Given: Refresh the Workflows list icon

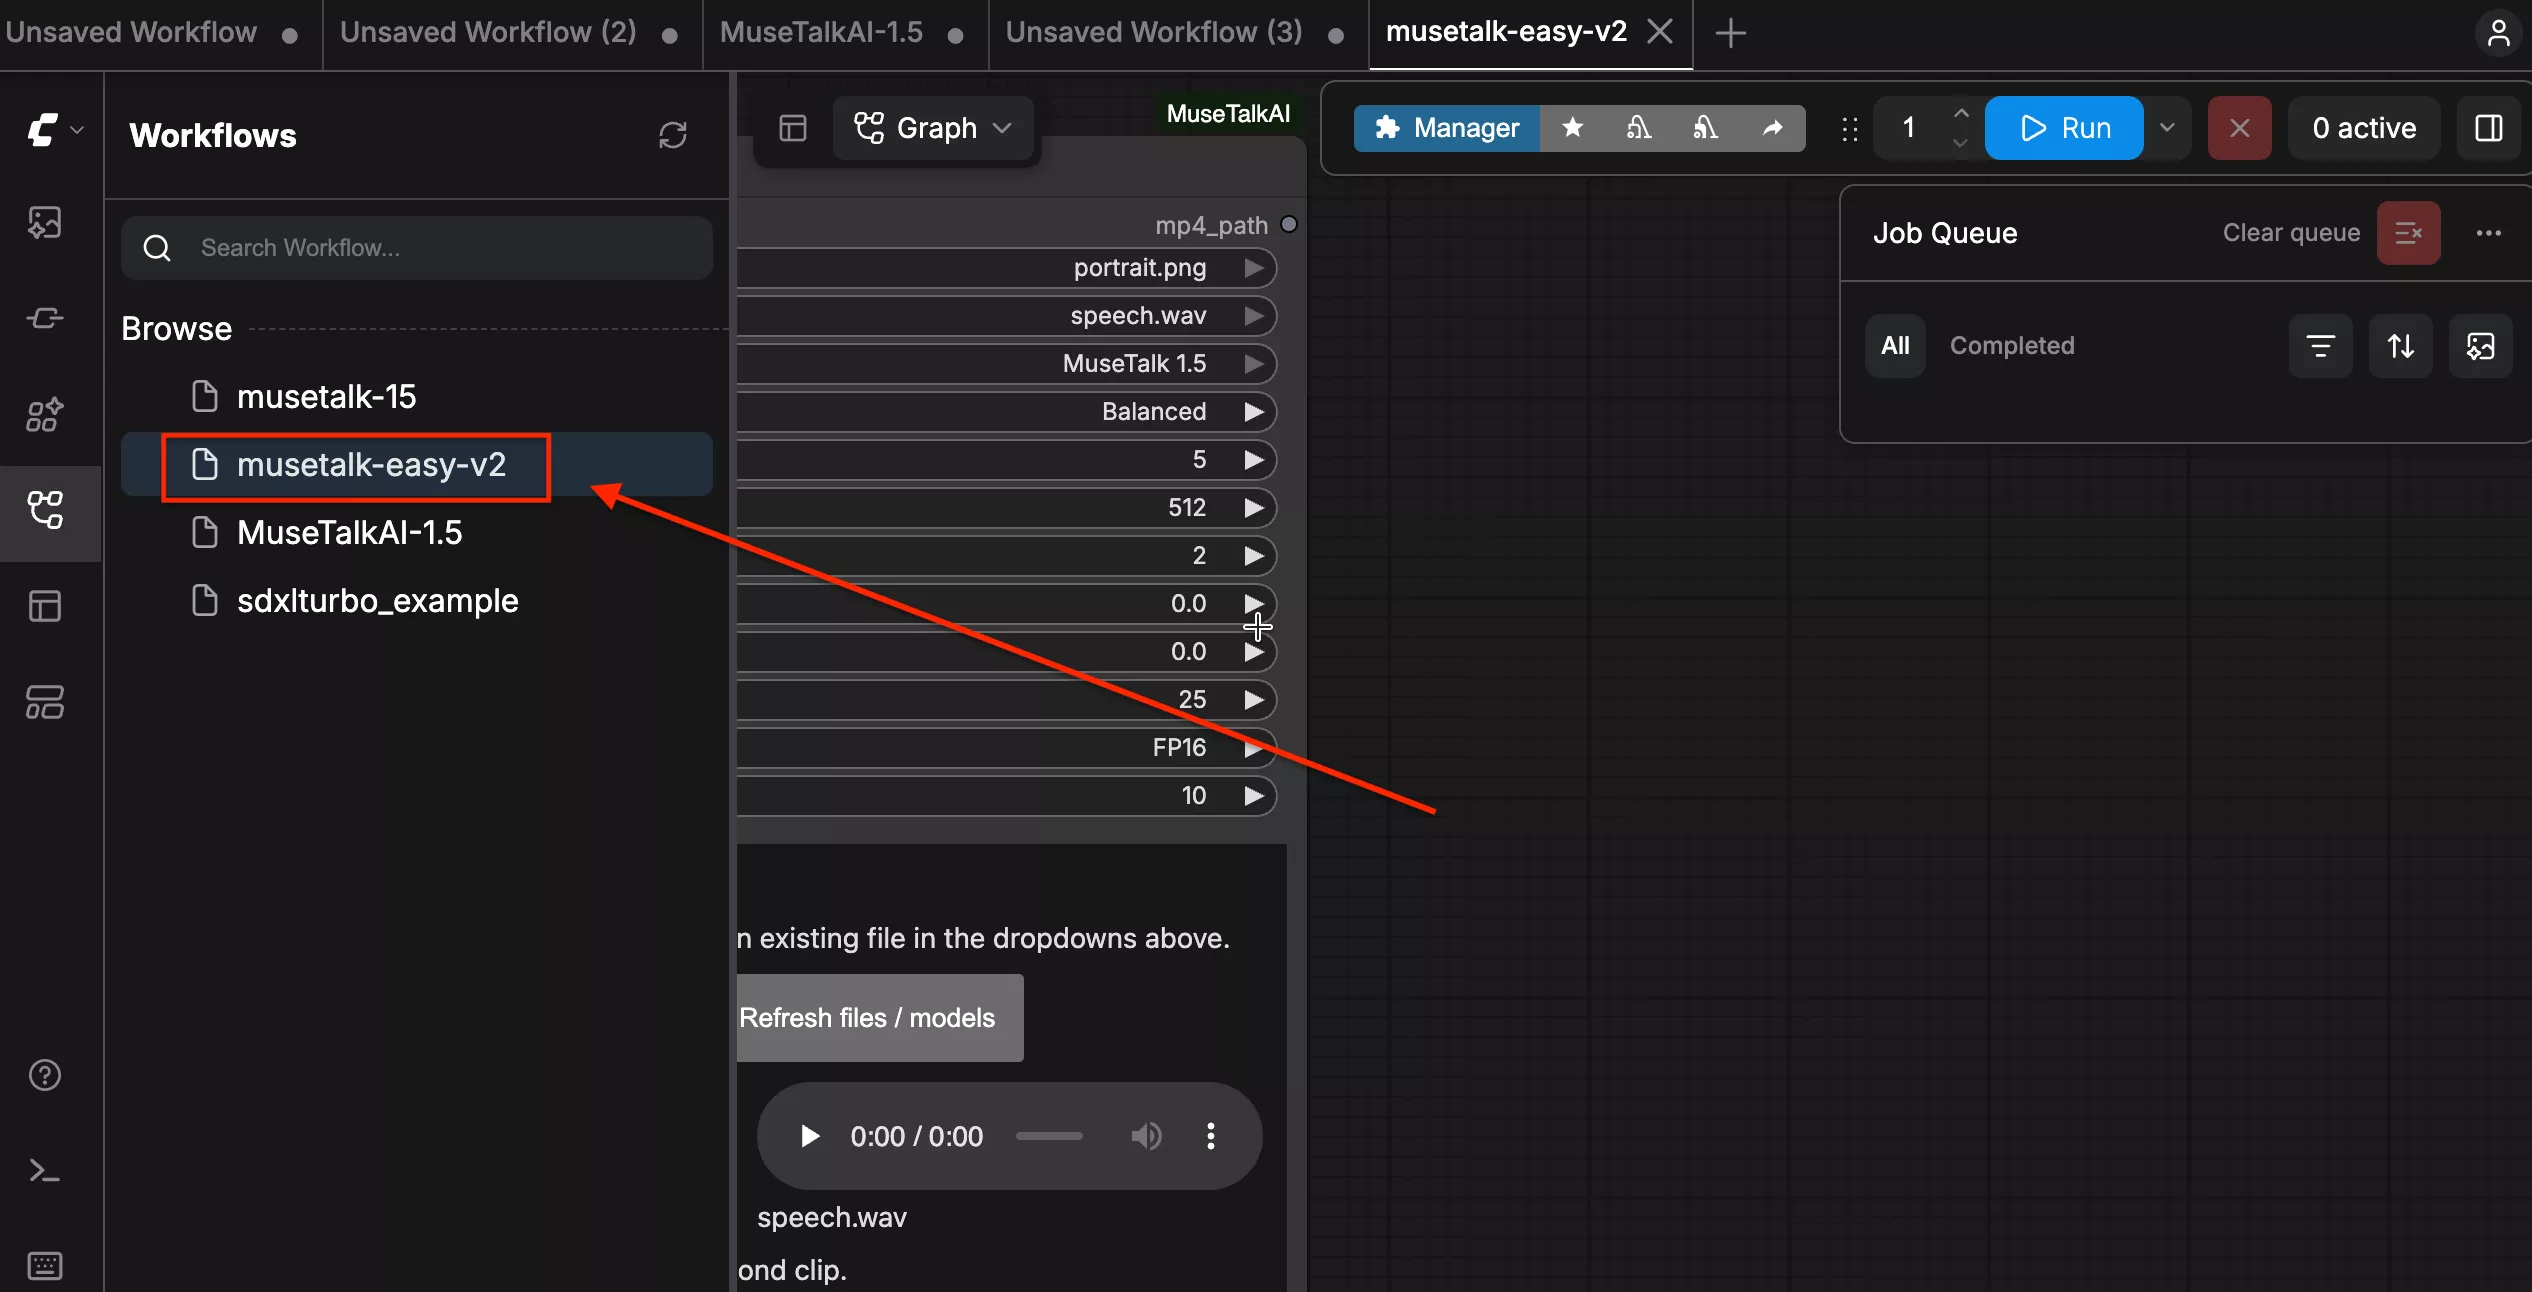Looking at the screenshot, I should point(673,135).
